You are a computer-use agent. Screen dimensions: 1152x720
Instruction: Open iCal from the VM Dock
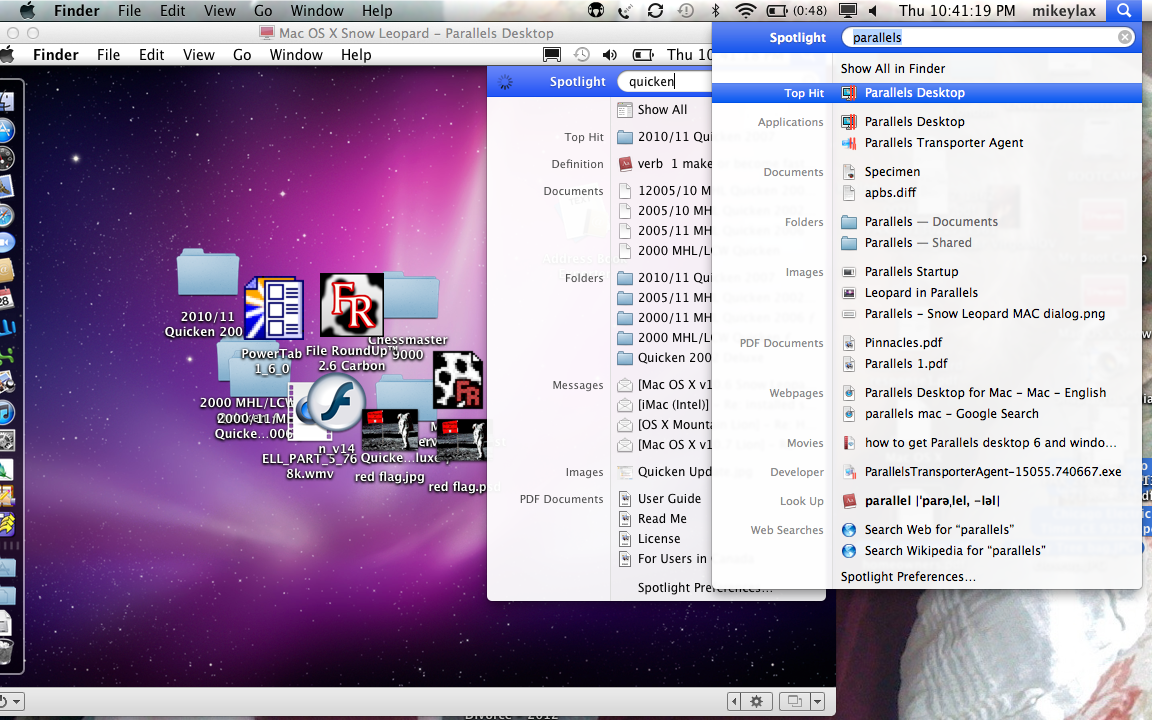(x=6, y=298)
